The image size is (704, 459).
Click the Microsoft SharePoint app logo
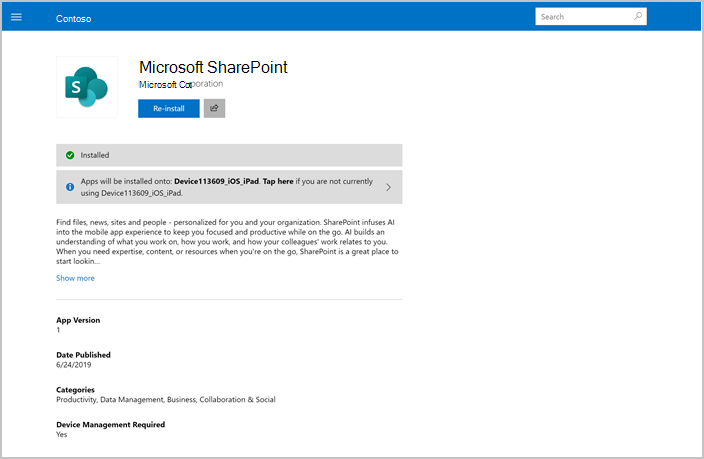click(x=87, y=87)
